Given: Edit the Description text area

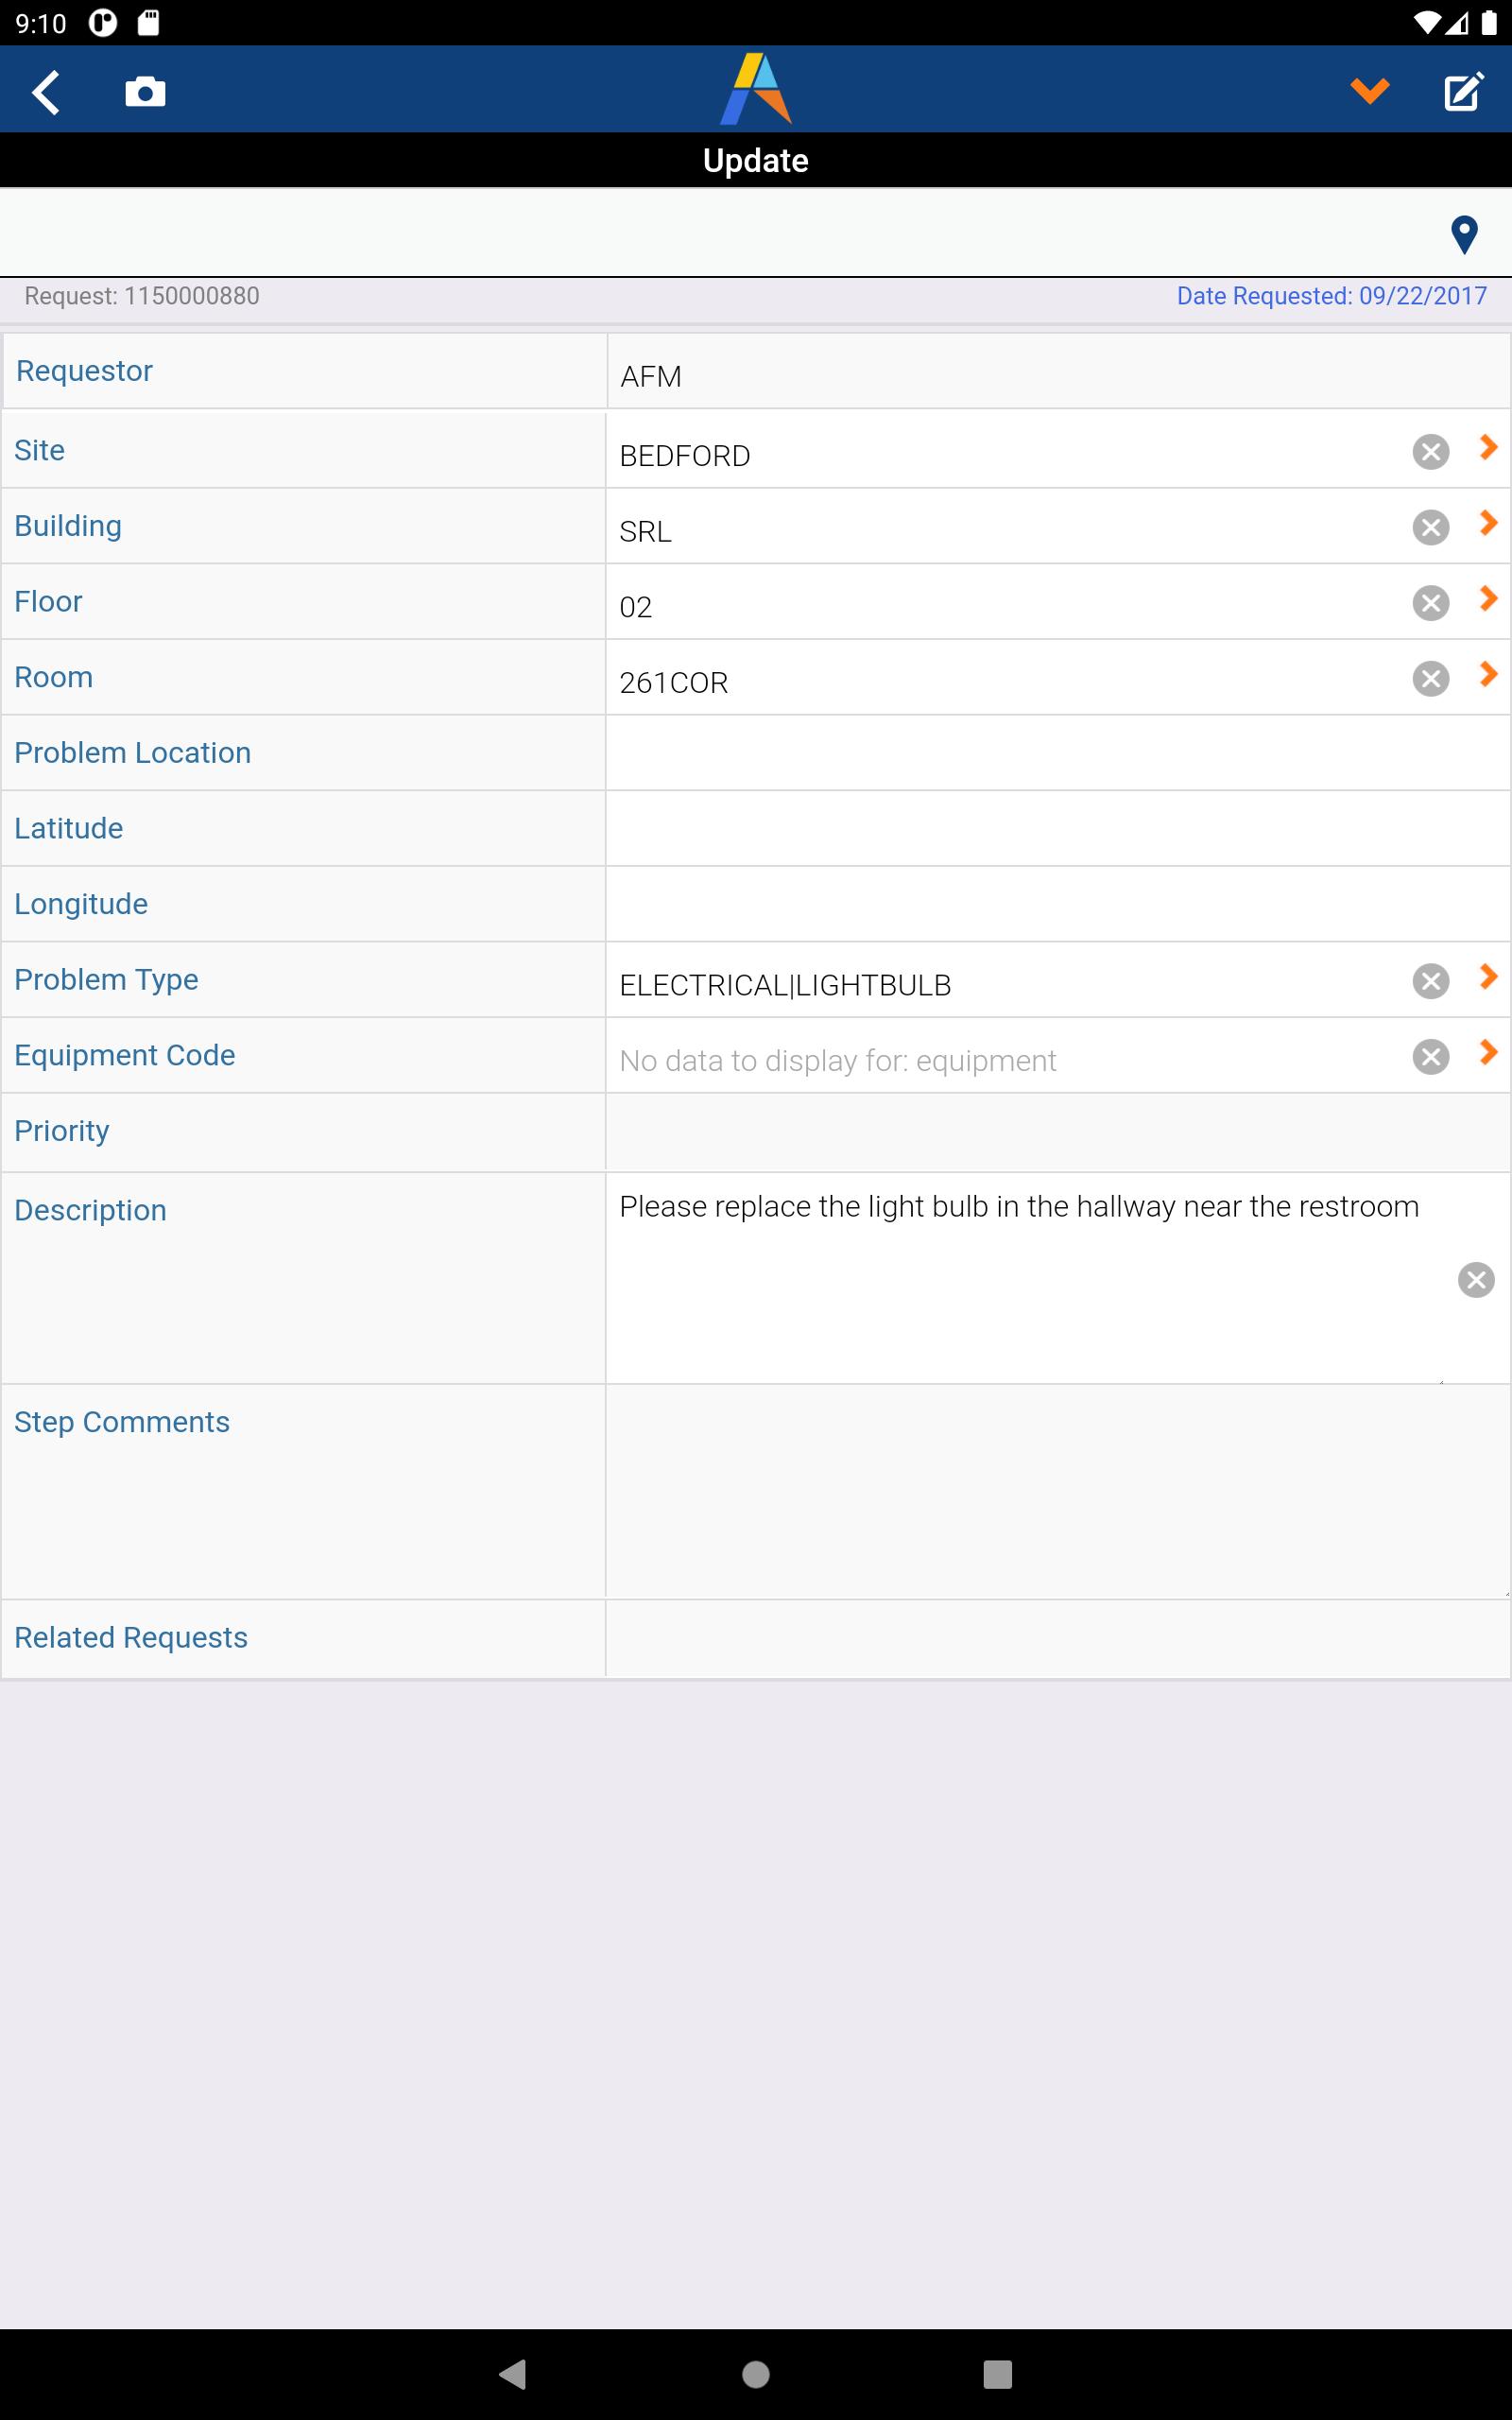Looking at the screenshot, I should pyautogui.click(x=1025, y=1279).
